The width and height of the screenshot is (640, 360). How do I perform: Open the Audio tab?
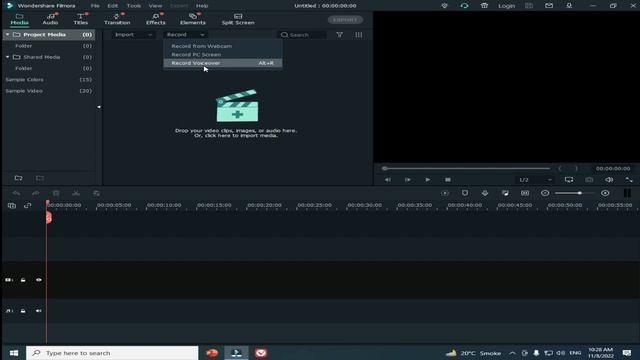point(51,19)
